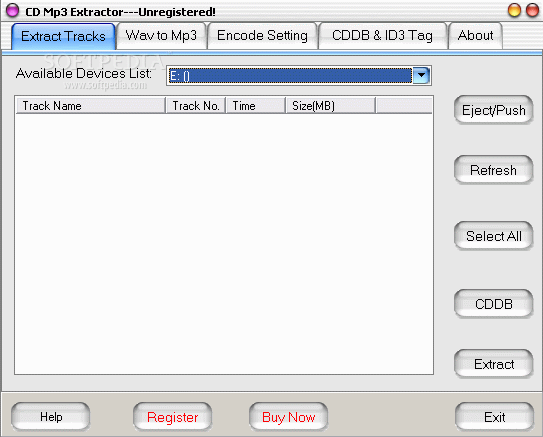The height and width of the screenshot is (437, 543).
Task: Sort by Size(MB) column header
Action: (331, 106)
